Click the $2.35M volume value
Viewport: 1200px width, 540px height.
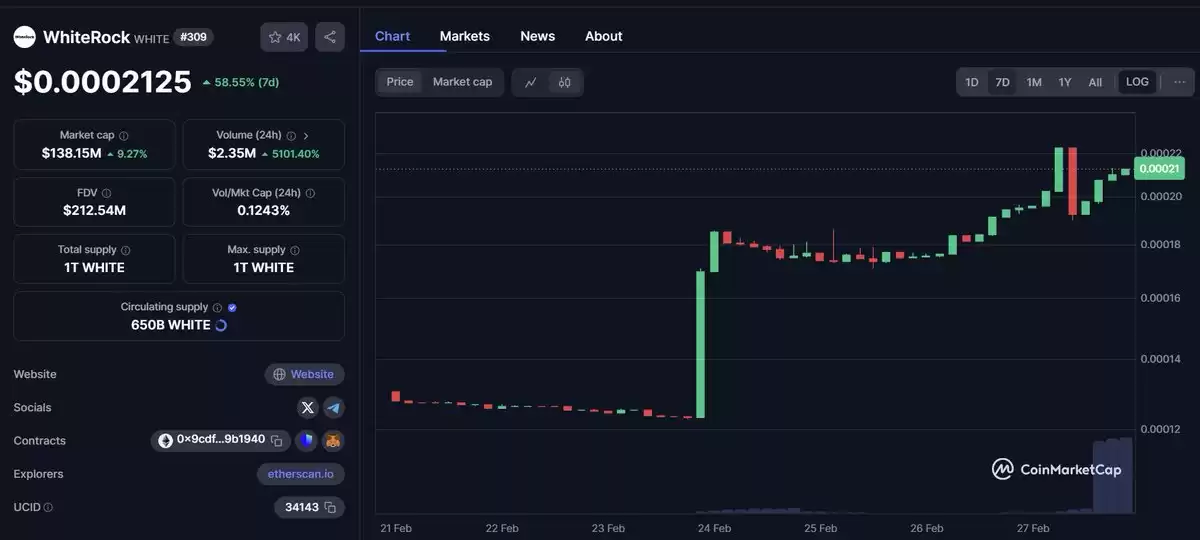[231, 153]
